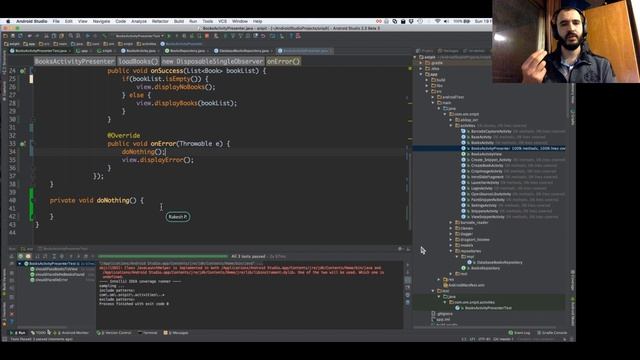Open the Refactor menu

pos(160,21)
